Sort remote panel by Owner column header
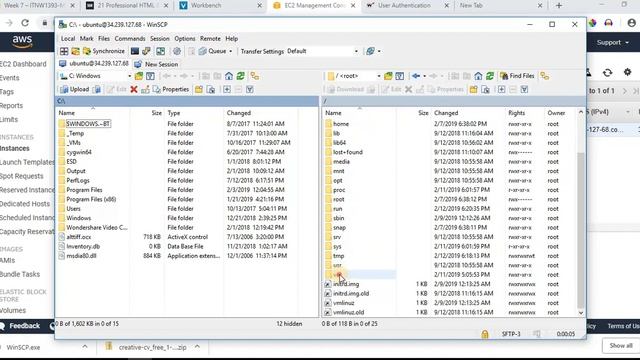 (560, 113)
